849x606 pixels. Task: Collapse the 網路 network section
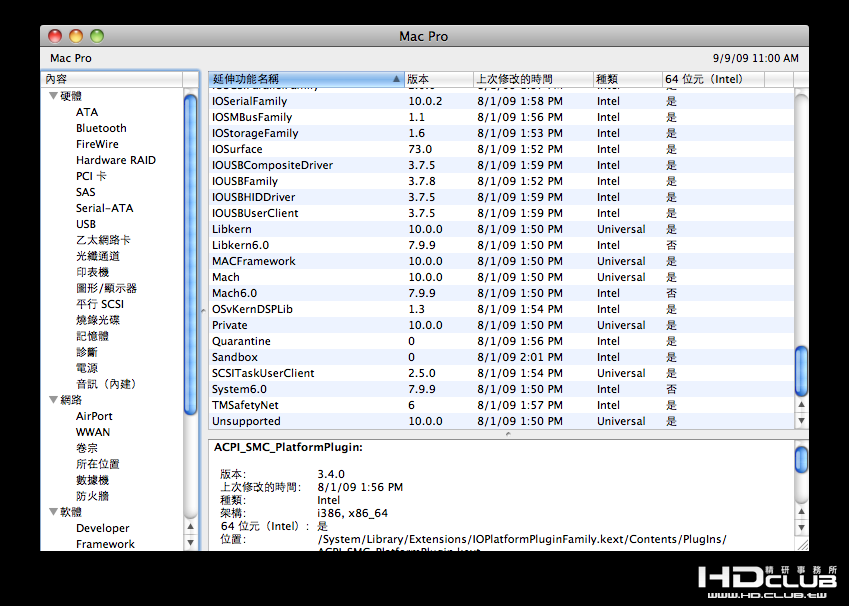point(53,400)
